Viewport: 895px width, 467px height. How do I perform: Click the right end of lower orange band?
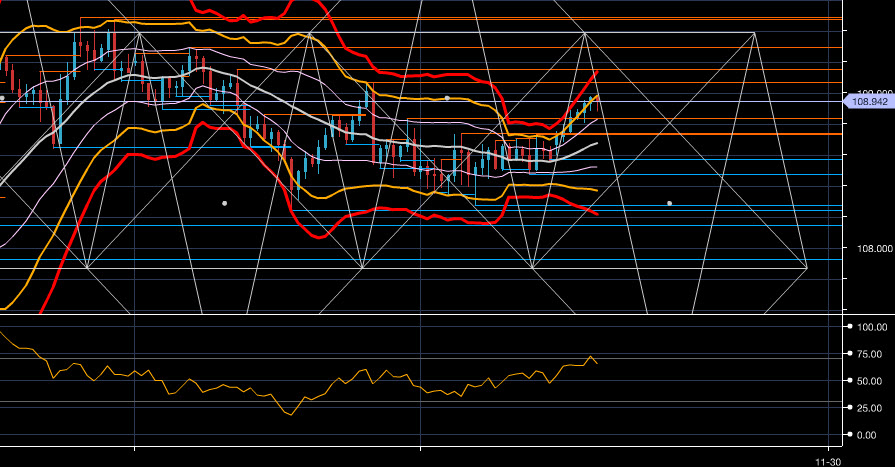pos(598,190)
